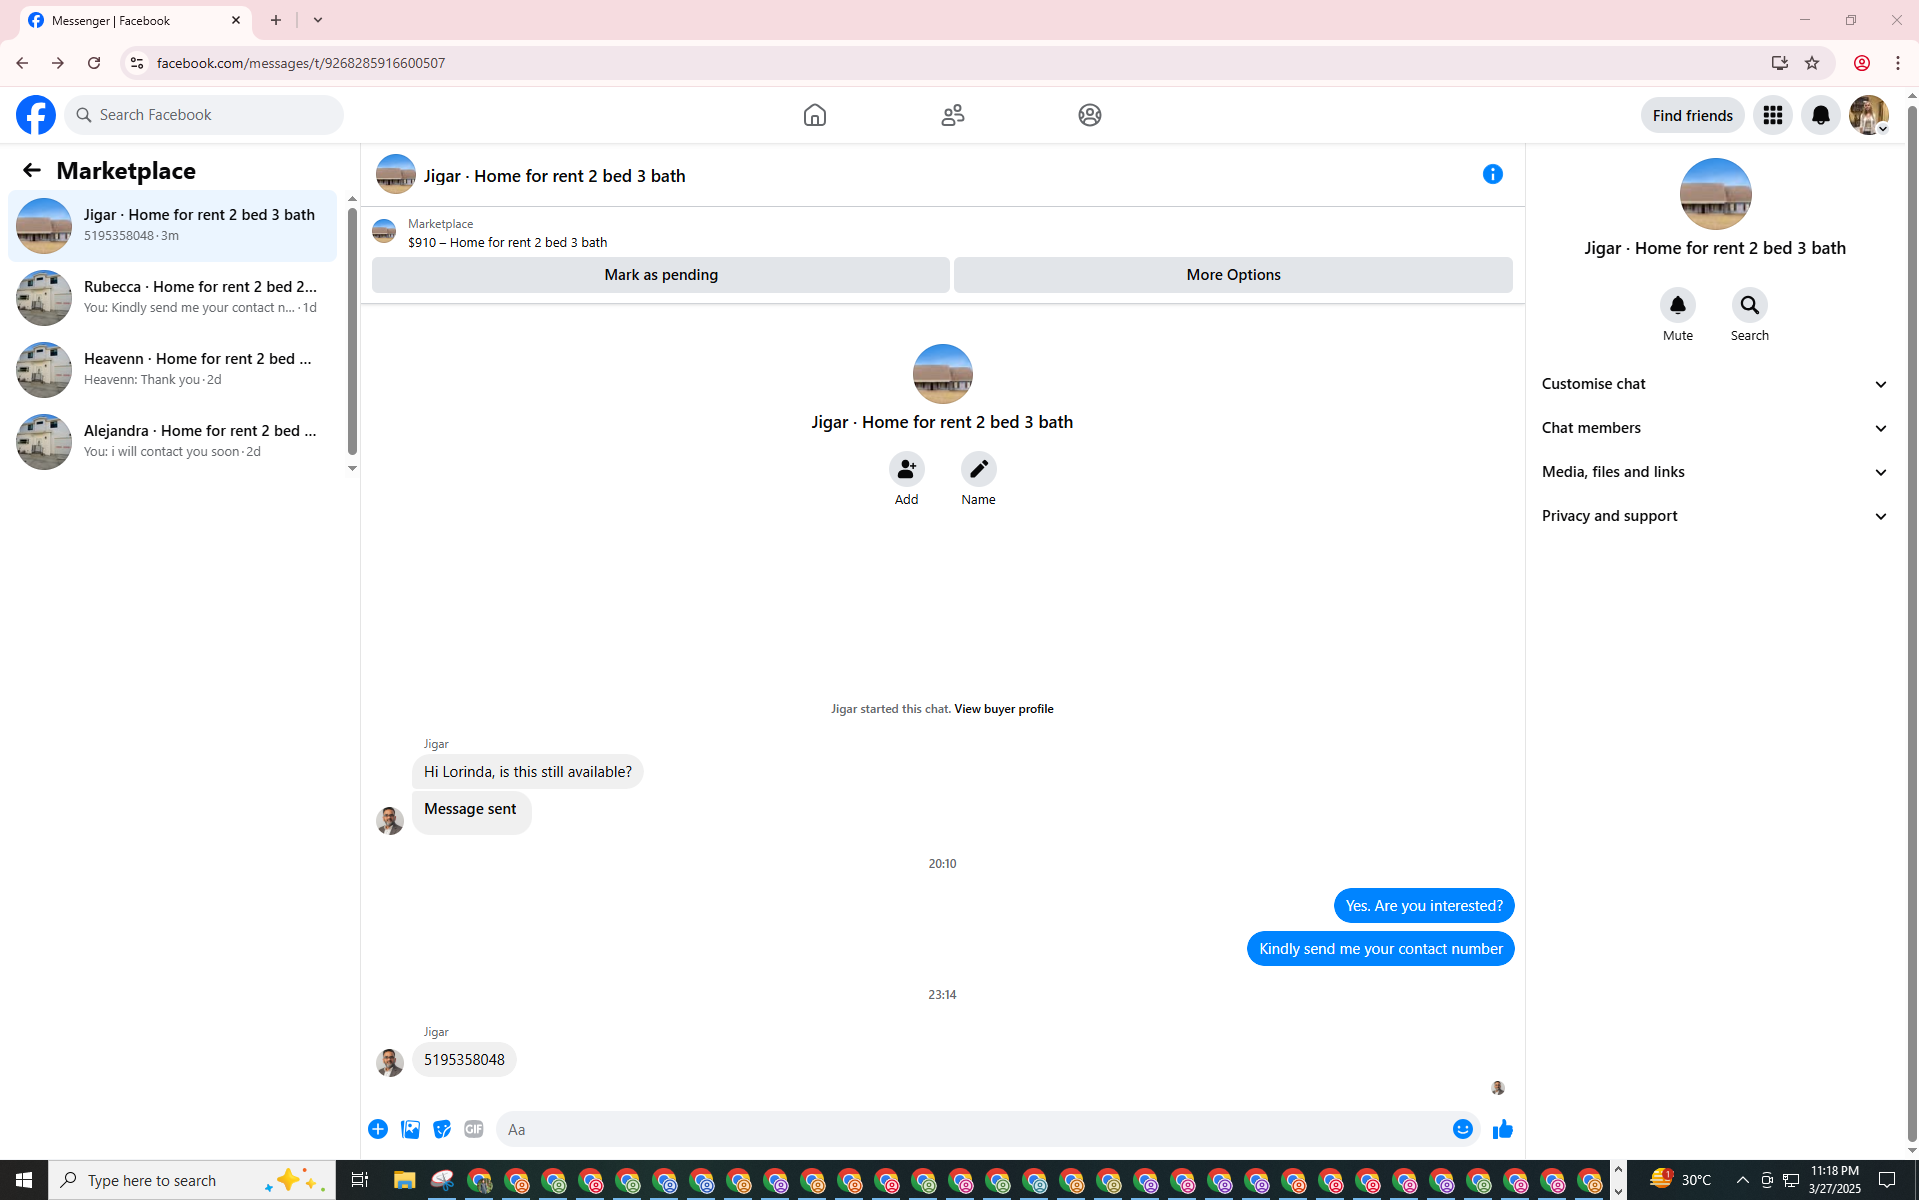Viewport: 1919px width, 1200px height.
Task: Open more actions plus icon in composer
Action: pyautogui.click(x=378, y=1129)
